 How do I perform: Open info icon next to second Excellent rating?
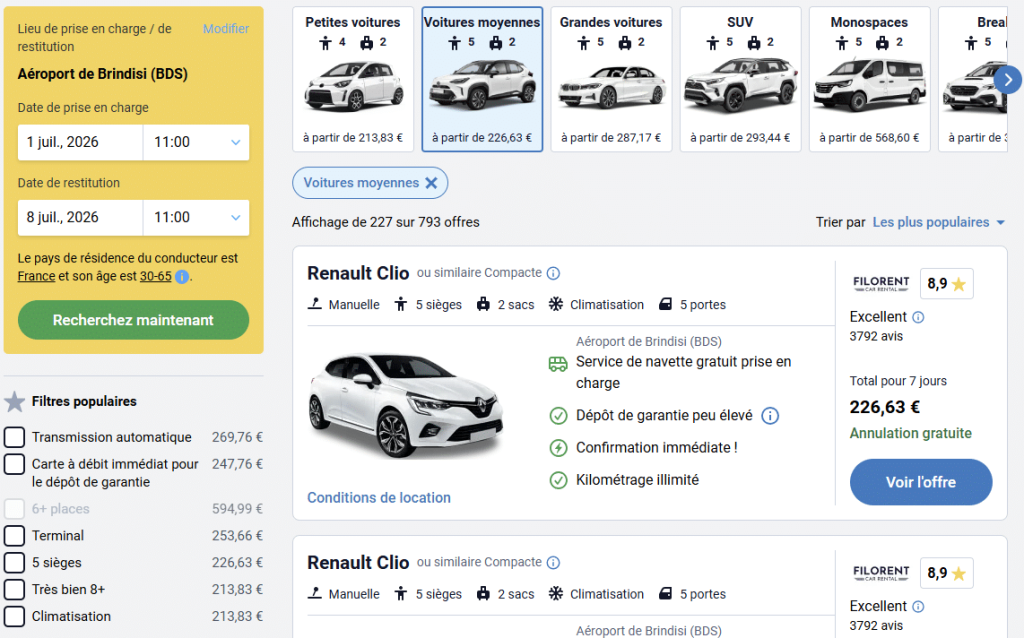(x=918, y=607)
